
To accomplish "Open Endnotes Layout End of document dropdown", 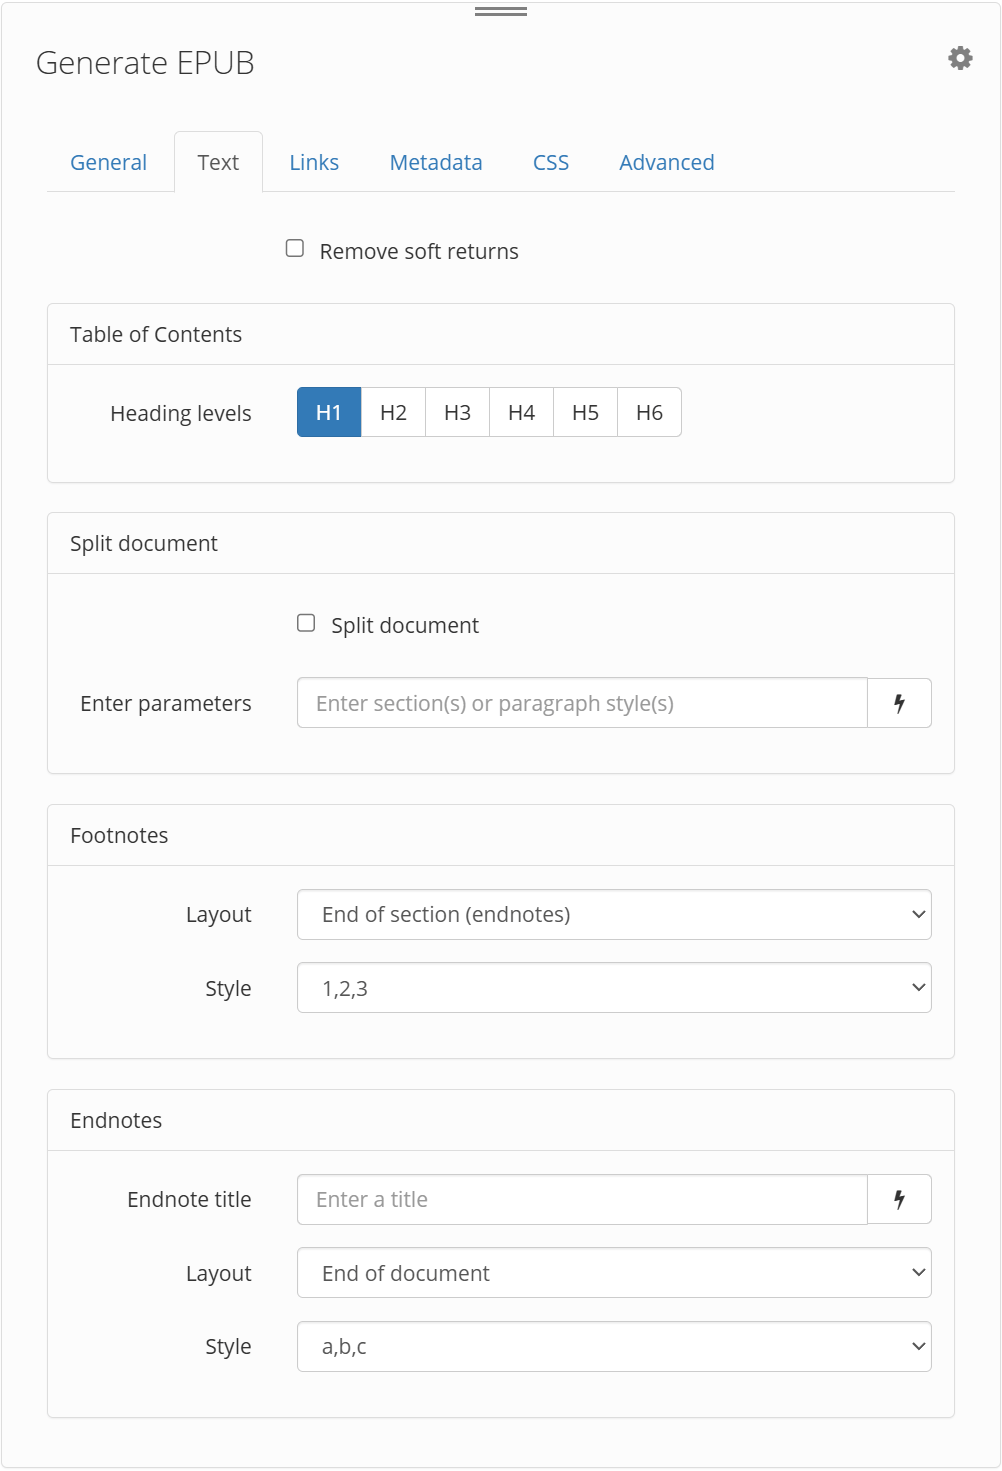I will click(614, 1273).
